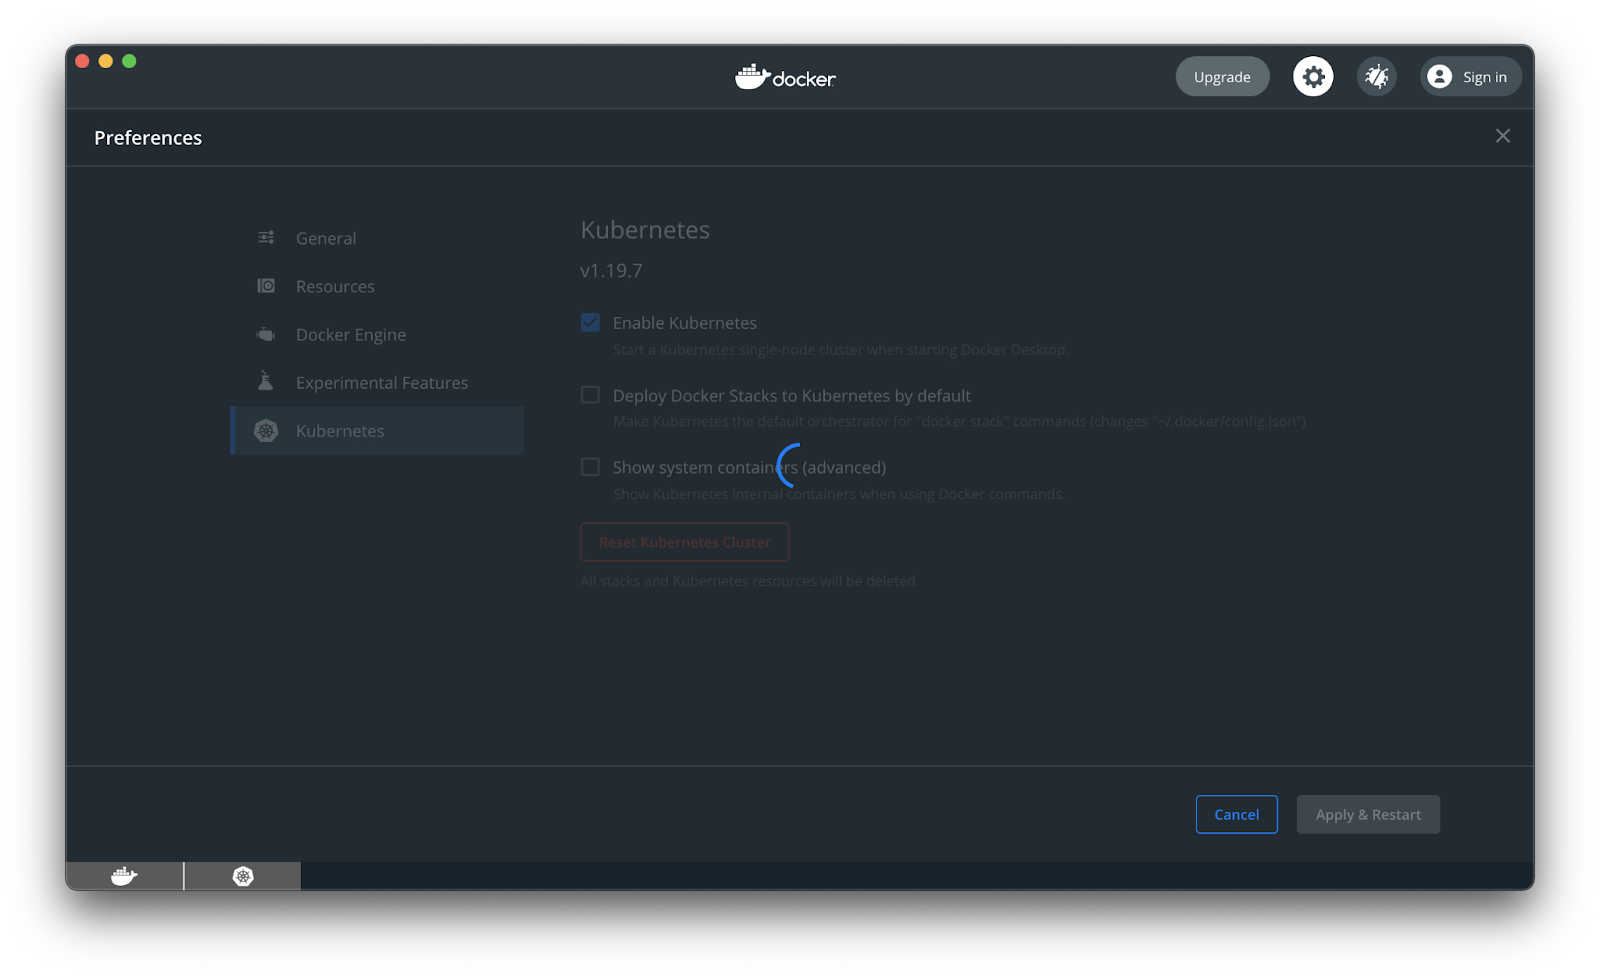
Task: Click the Kubernetes wheel icon in sidebar
Action: [266, 430]
